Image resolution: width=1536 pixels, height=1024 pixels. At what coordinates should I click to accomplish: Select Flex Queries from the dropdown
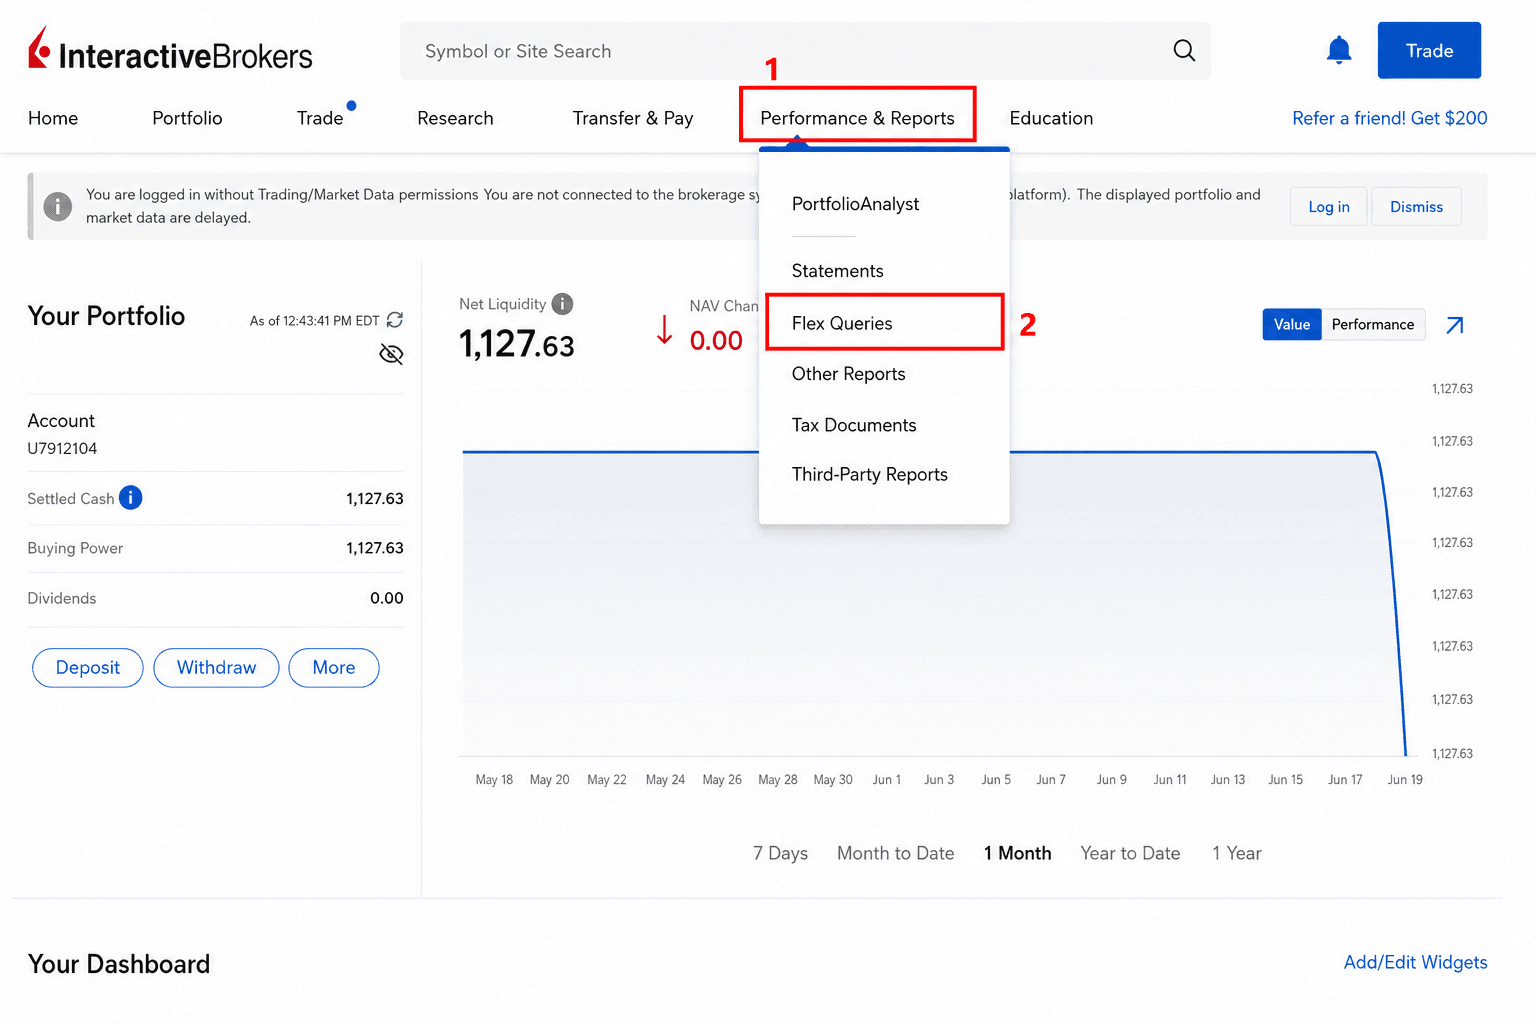coord(842,323)
